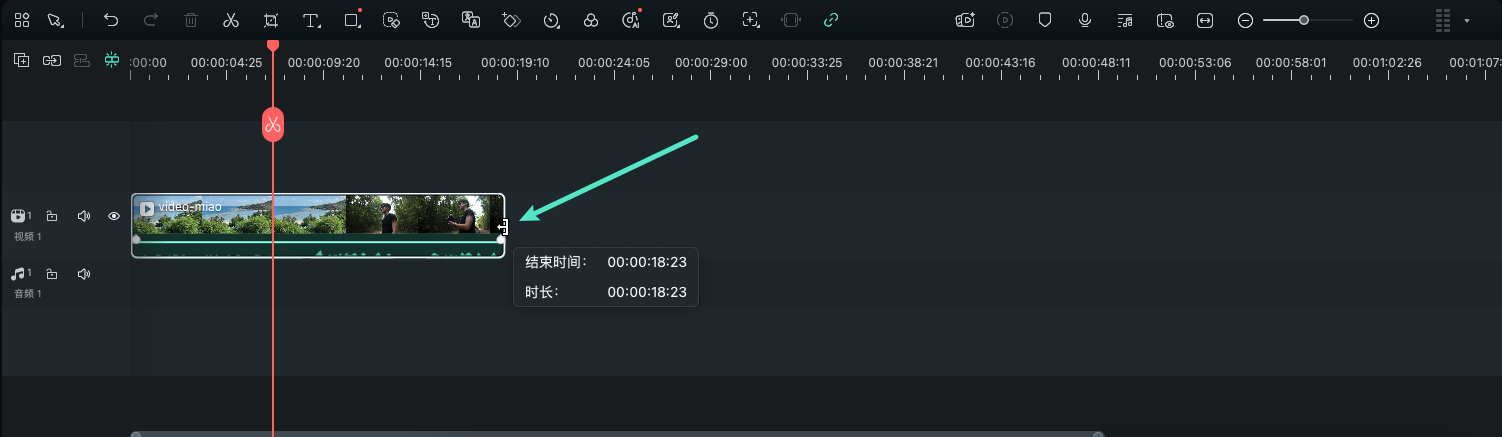Click ruler timestamp 00:00:24:05

pos(614,62)
